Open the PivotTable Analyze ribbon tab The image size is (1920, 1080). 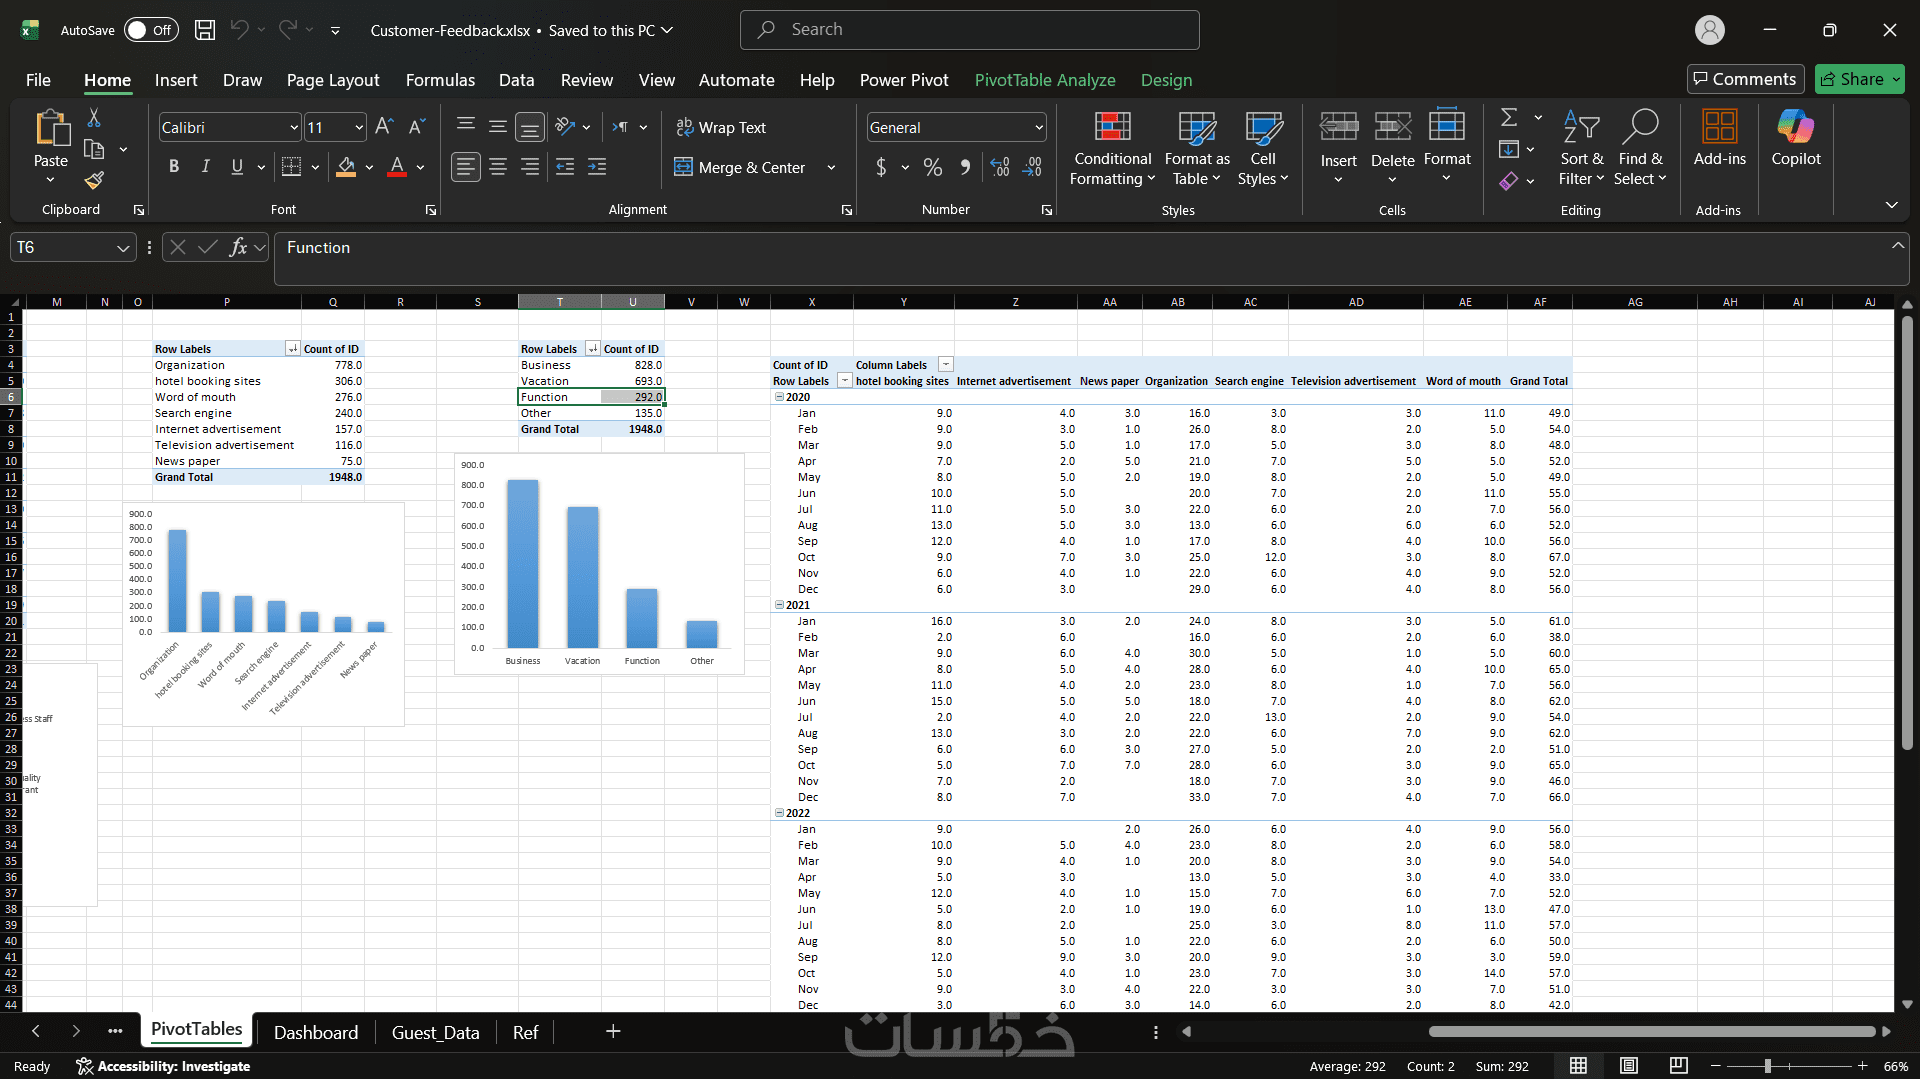pos(1044,80)
